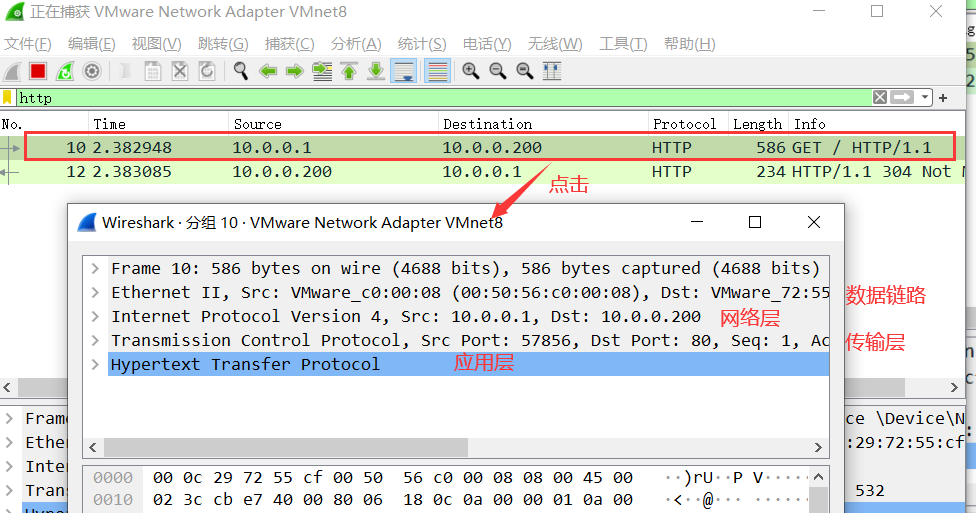The height and width of the screenshot is (513, 976).
Task: Toggle auto-scroll during live capture
Action: 403,72
